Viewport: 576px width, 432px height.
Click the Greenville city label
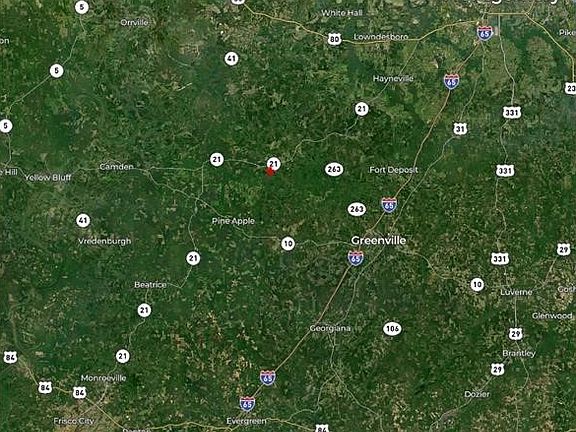pyautogui.click(x=378, y=241)
